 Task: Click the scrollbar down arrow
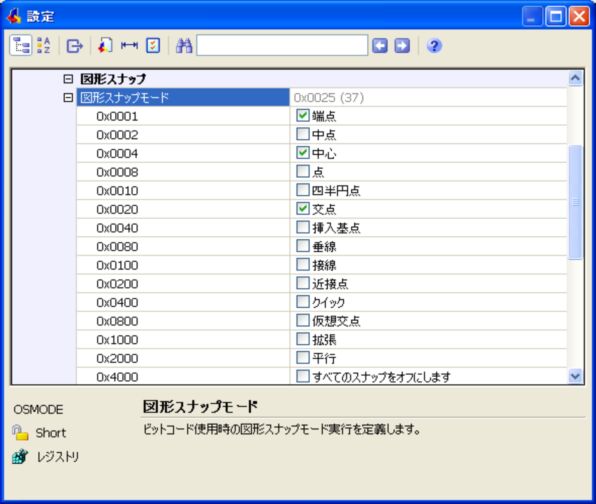(x=575, y=376)
